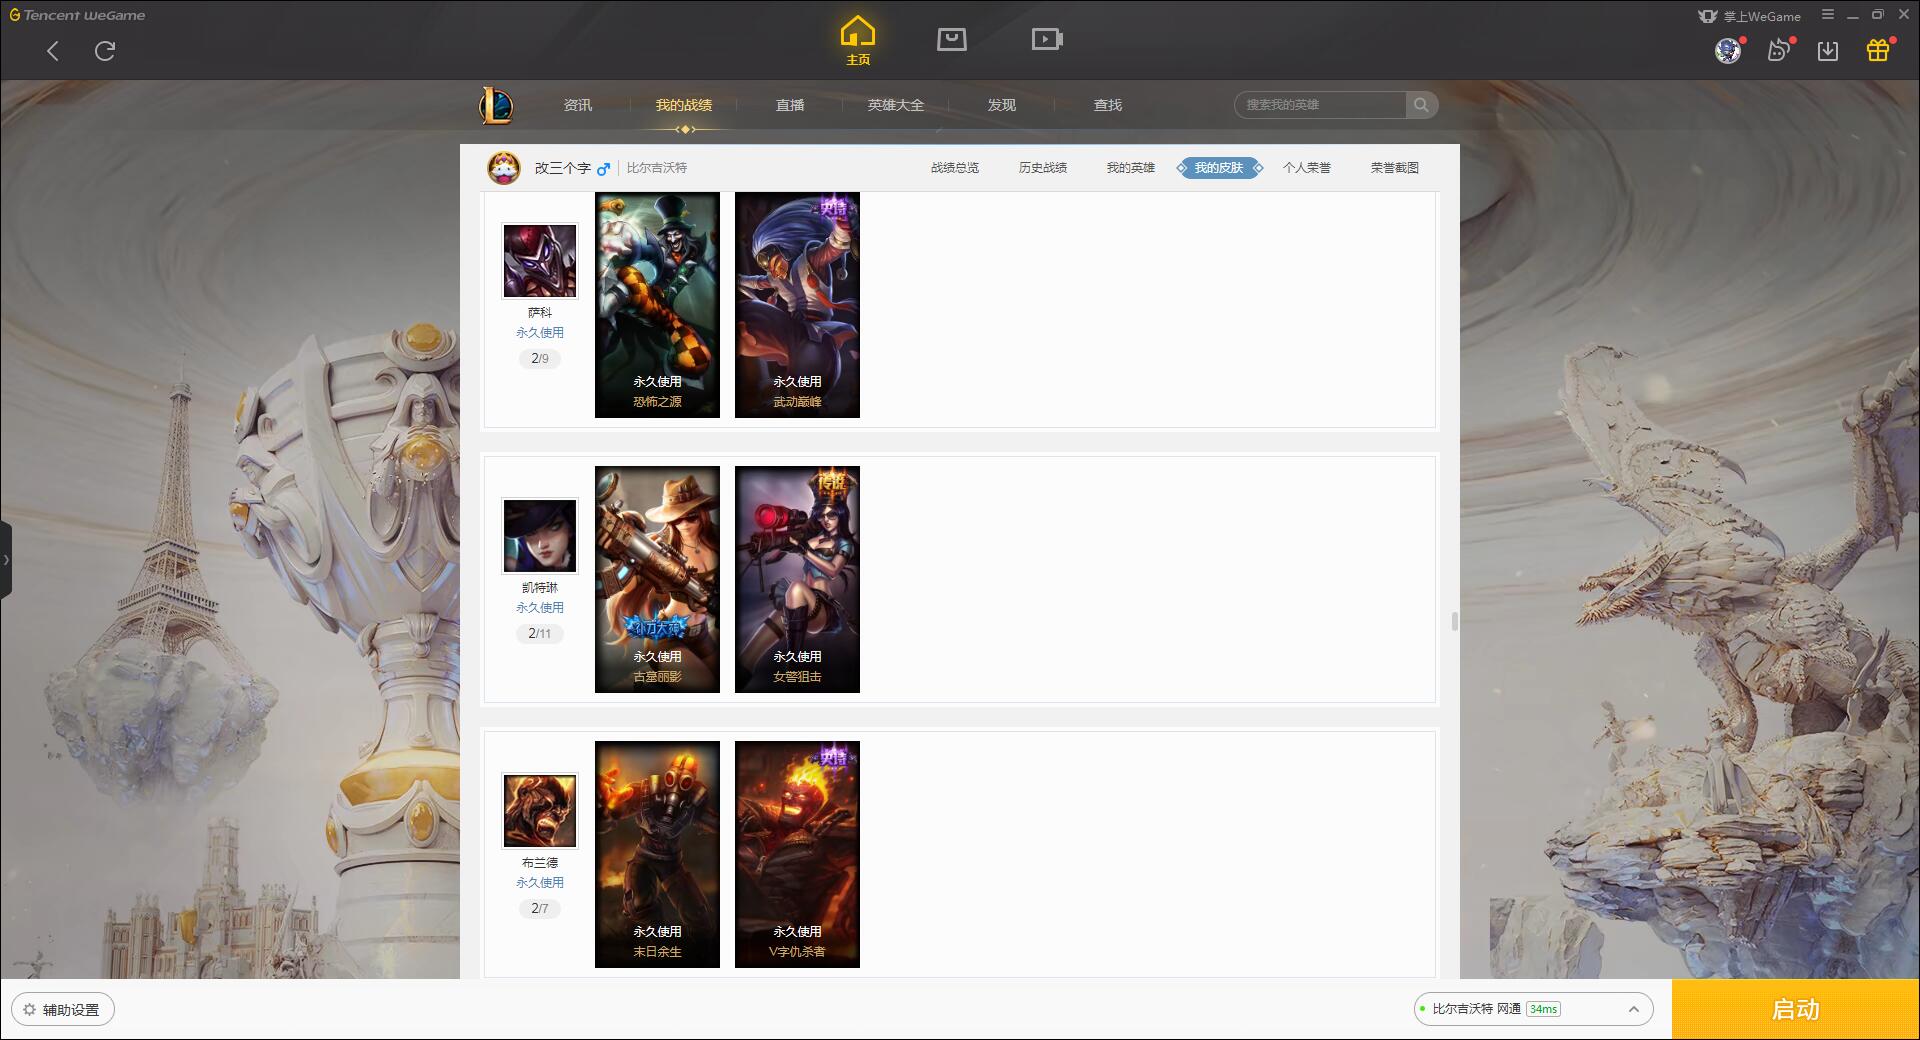Click inside the 搜索我的英雄 search field

[x=1320, y=105]
